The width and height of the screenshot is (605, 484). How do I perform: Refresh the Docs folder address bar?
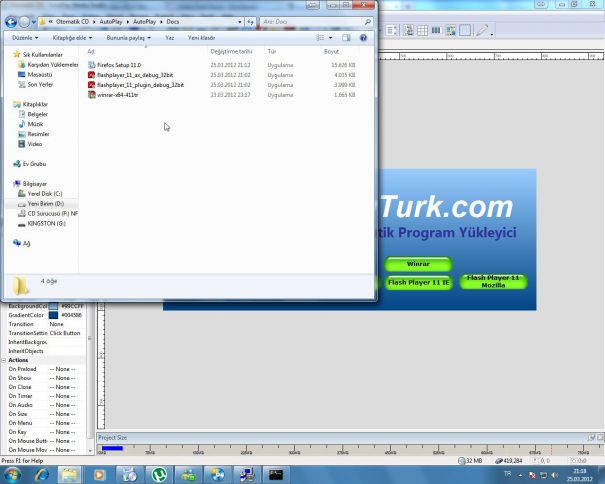coord(251,22)
